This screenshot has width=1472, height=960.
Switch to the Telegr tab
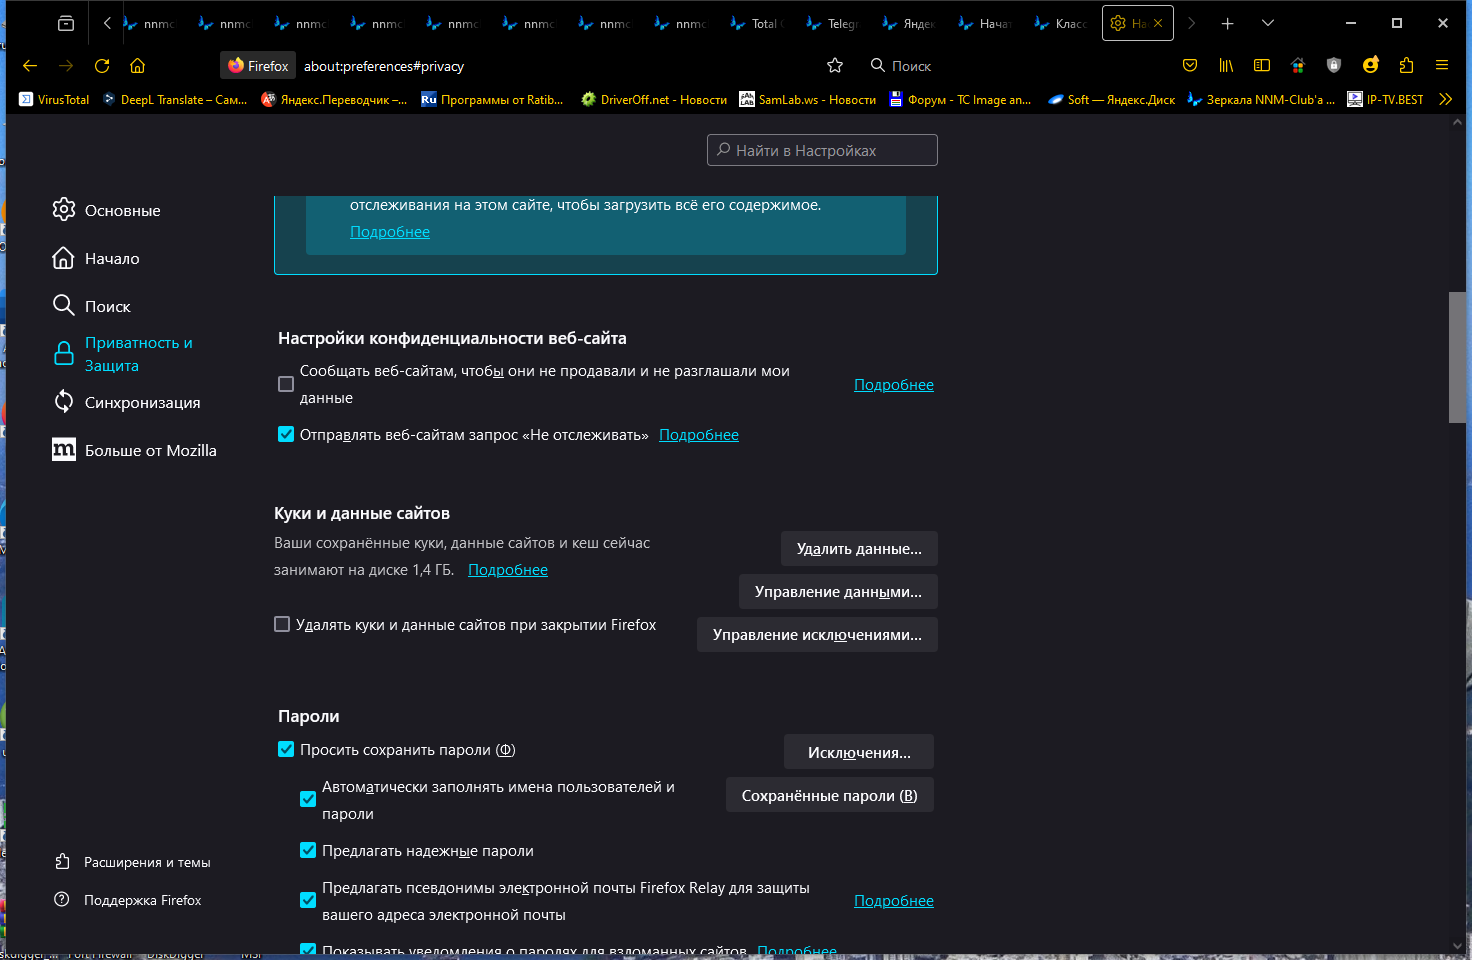pyautogui.click(x=832, y=23)
